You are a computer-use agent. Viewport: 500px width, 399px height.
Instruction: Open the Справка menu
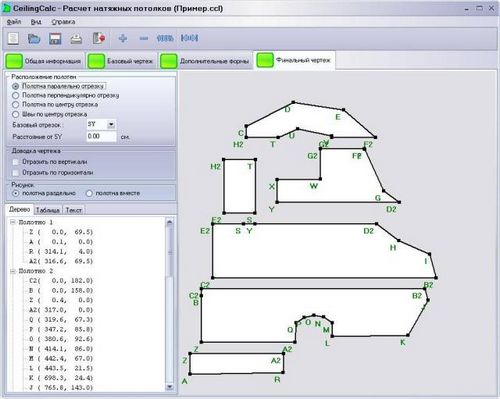pyautogui.click(x=63, y=22)
